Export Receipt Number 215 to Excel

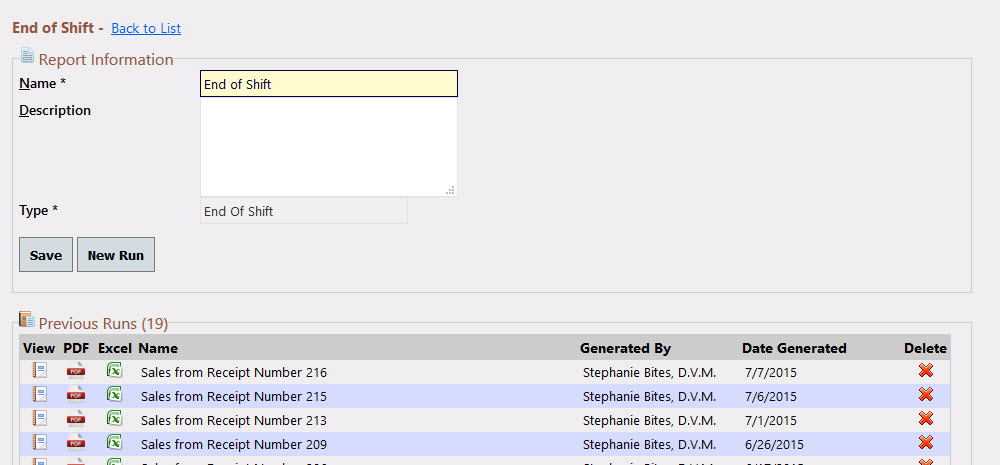point(114,395)
